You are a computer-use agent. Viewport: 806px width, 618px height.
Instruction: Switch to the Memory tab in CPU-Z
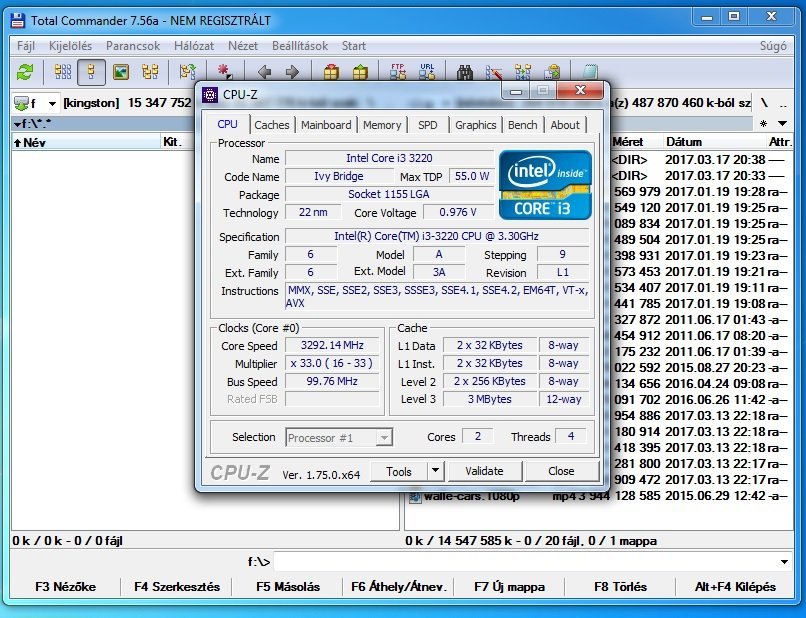click(x=382, y=125)
